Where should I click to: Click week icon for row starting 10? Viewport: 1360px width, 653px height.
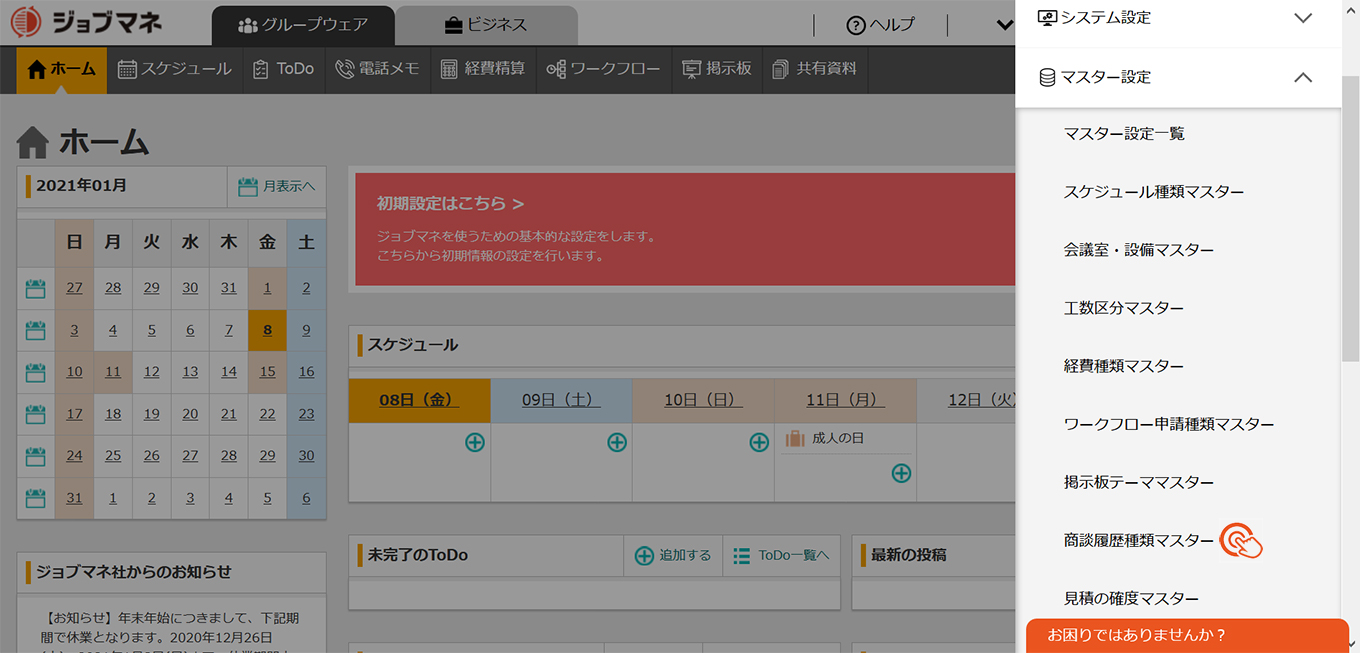[x=36, y=372]
